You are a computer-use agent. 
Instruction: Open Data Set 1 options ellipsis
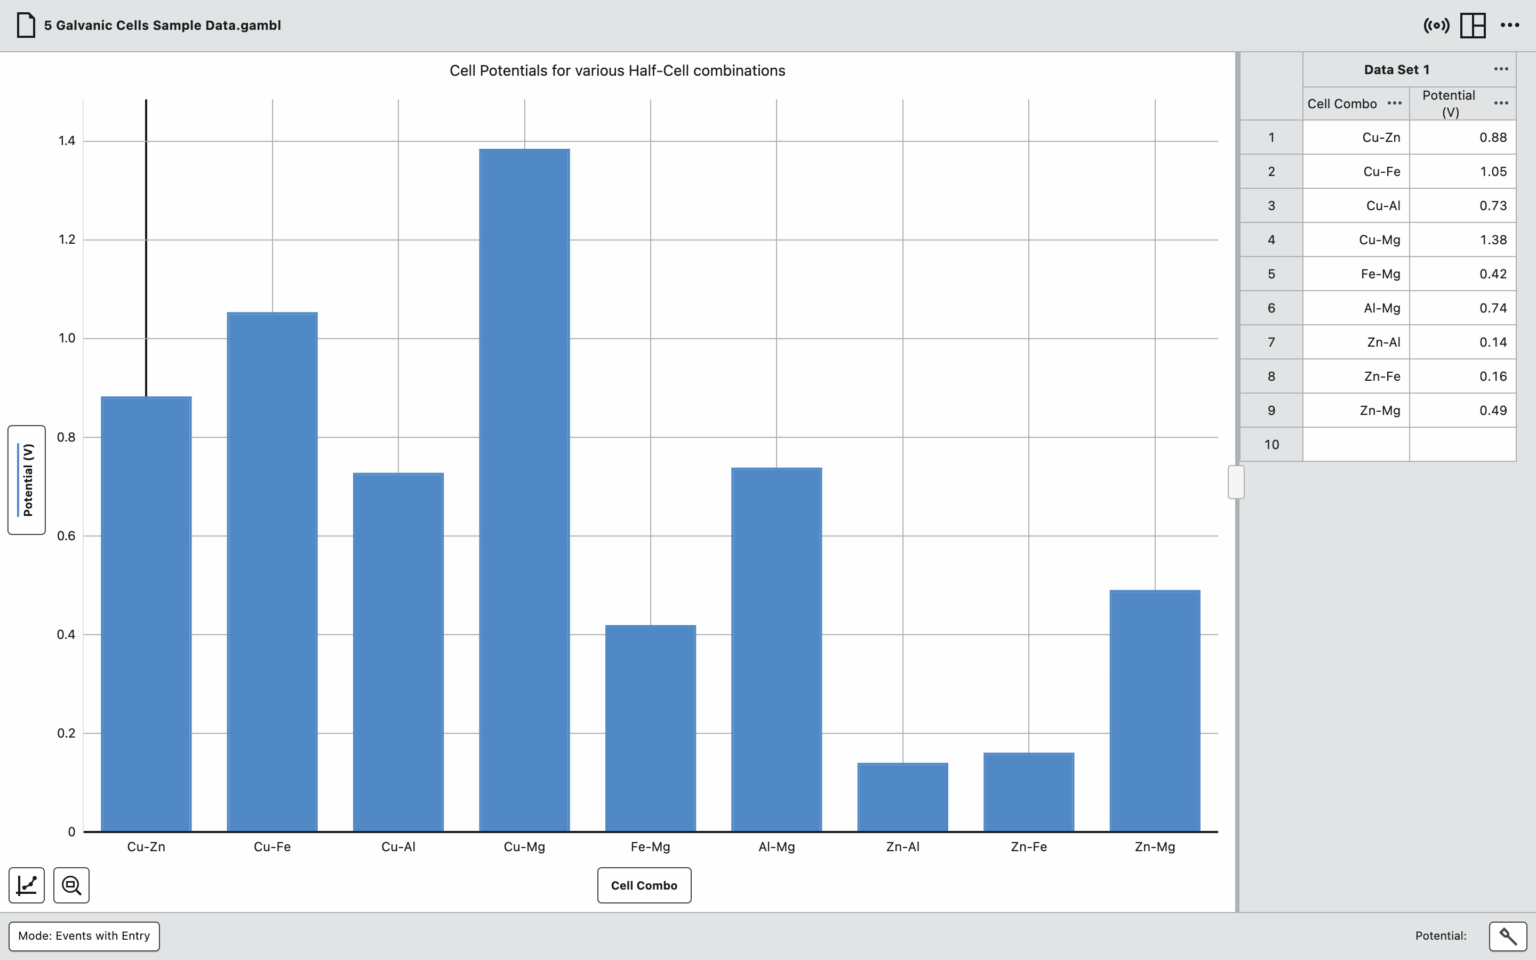1501,69
